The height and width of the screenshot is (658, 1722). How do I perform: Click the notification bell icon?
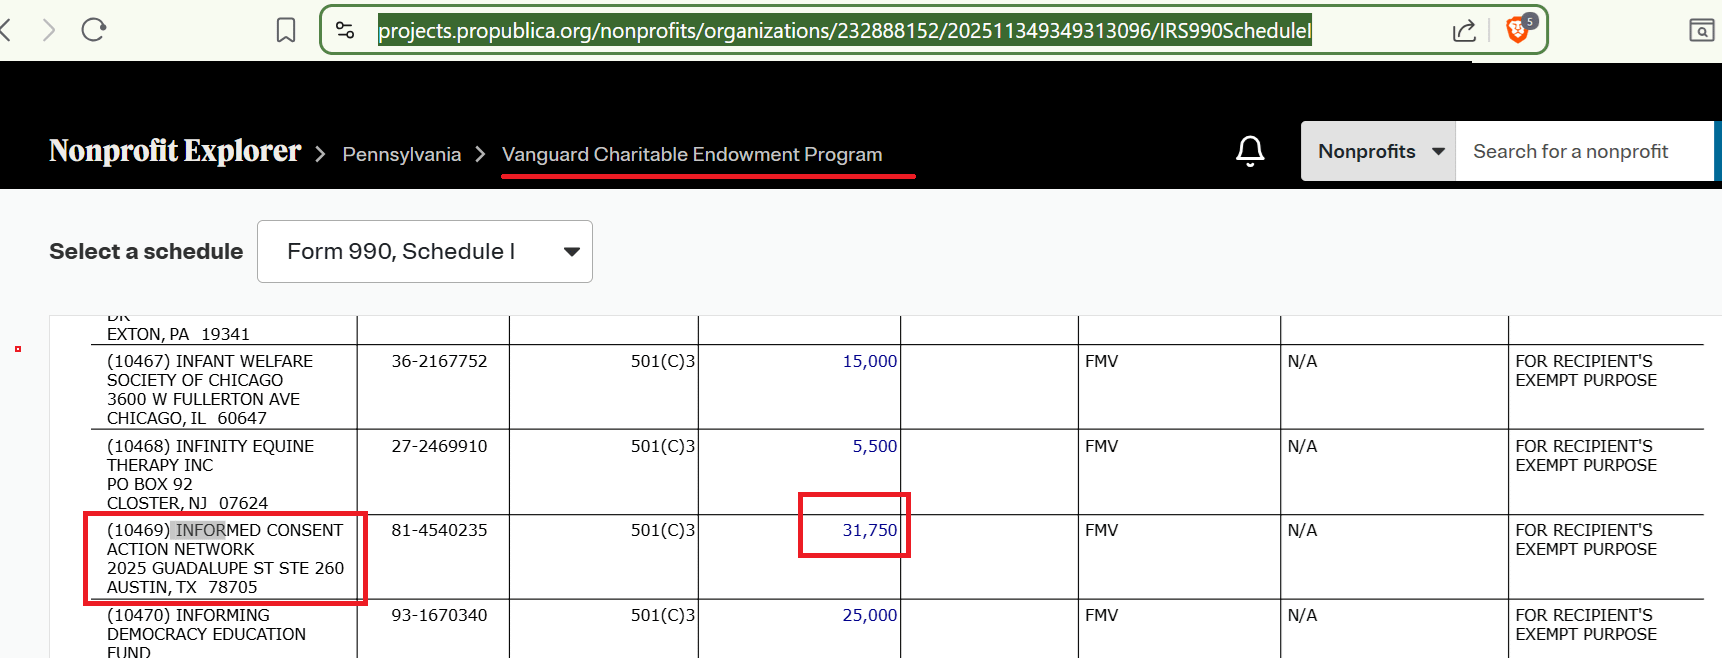click(x=1250, y=151)
